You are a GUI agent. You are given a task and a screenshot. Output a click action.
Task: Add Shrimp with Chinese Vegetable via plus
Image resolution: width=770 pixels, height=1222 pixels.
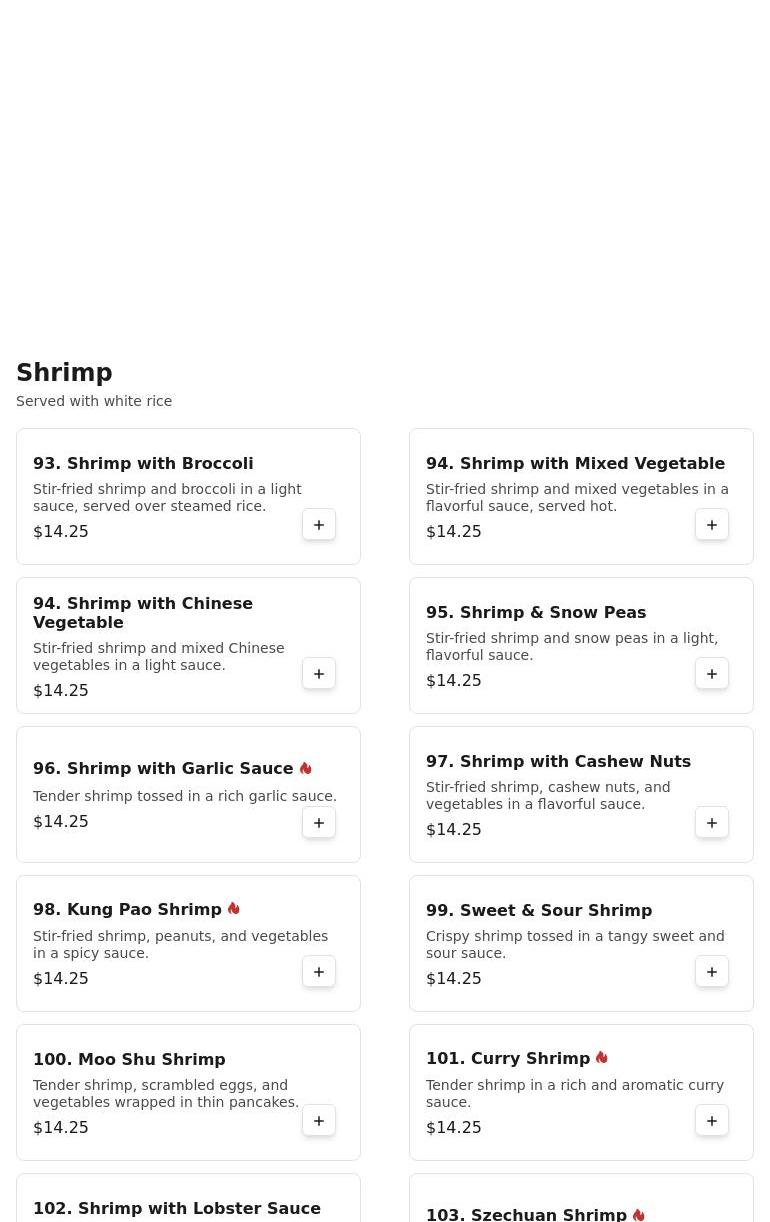point(319,674)
